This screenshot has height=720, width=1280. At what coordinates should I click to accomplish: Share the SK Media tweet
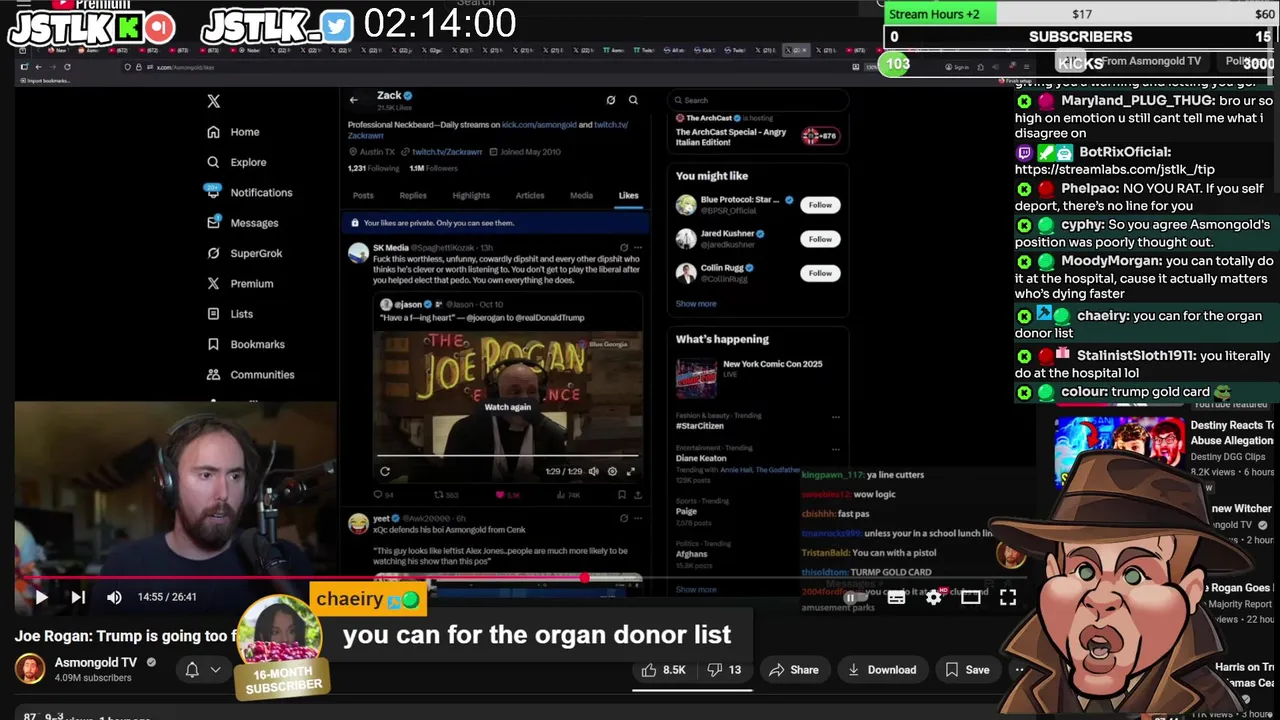(x=638, y=495)
